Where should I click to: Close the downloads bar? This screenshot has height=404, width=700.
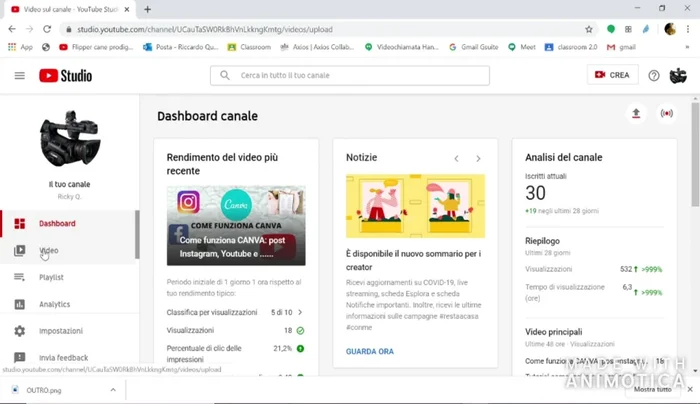tap(690, 389)
